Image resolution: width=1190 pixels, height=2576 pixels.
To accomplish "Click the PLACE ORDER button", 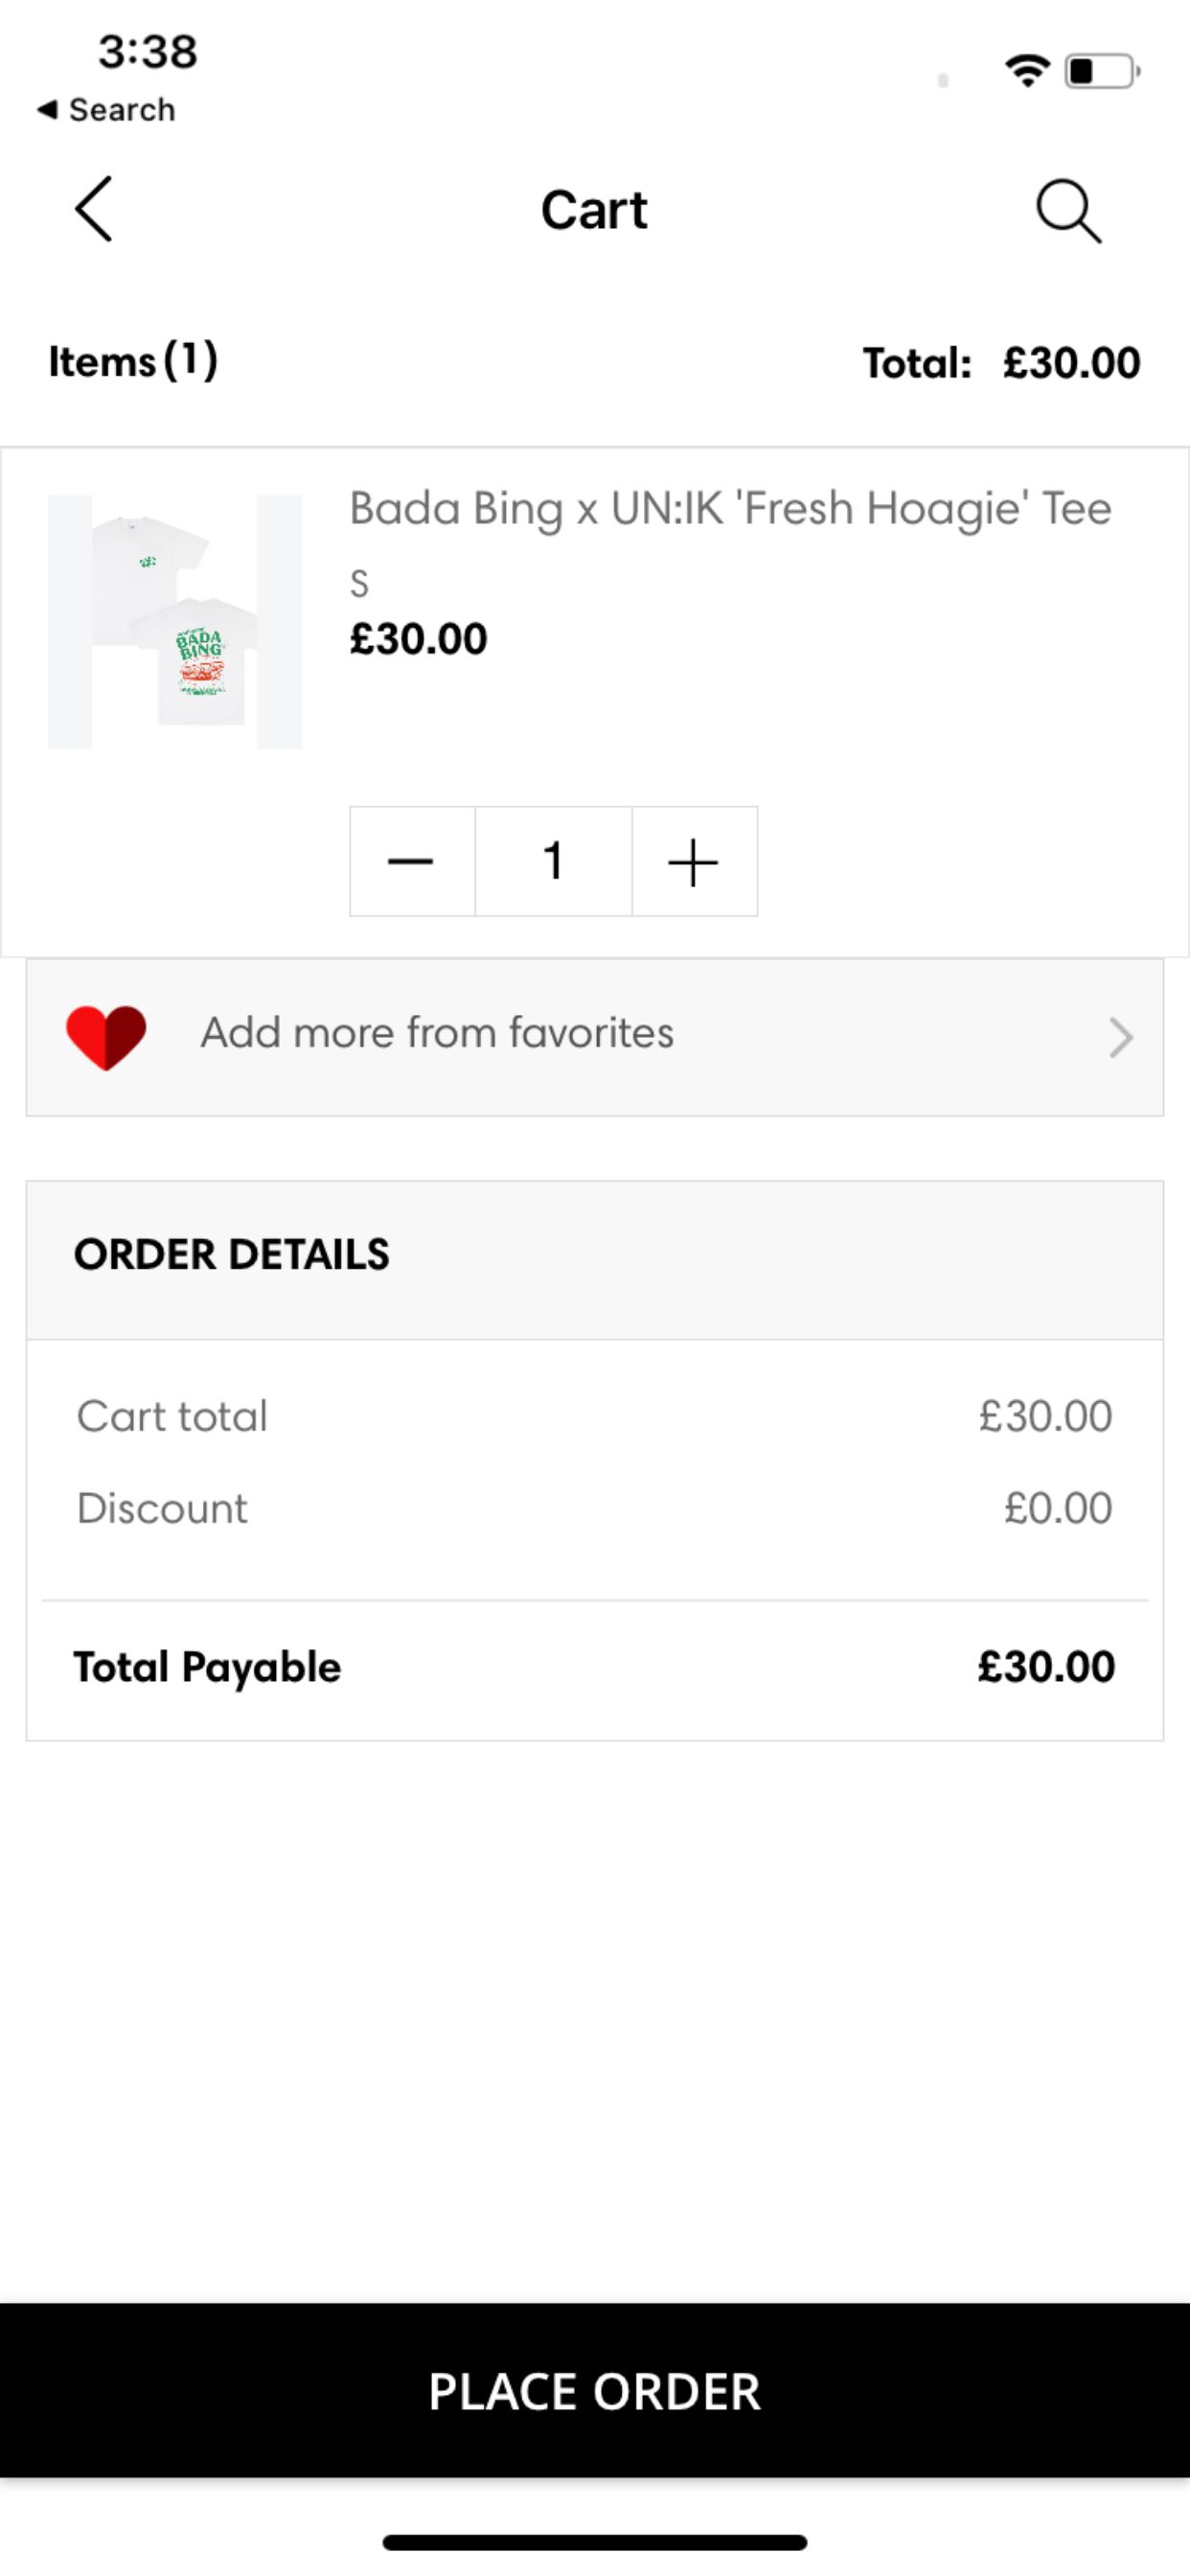I will click(595, 2390).
